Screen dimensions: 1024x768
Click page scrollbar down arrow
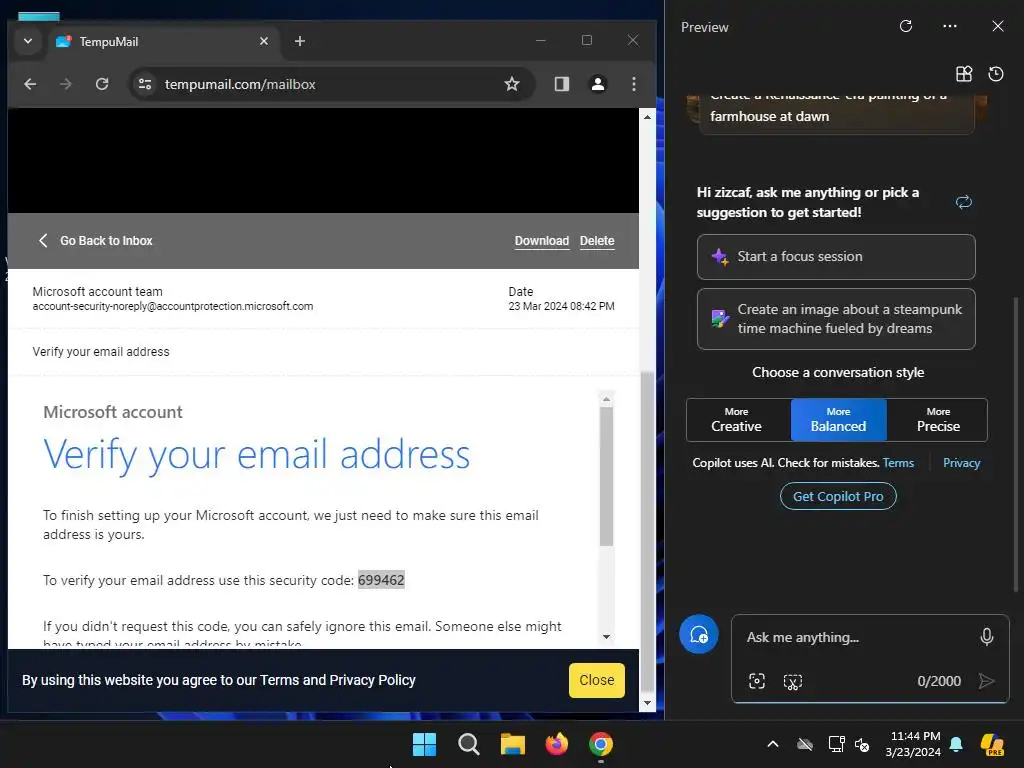pos(647,703)
